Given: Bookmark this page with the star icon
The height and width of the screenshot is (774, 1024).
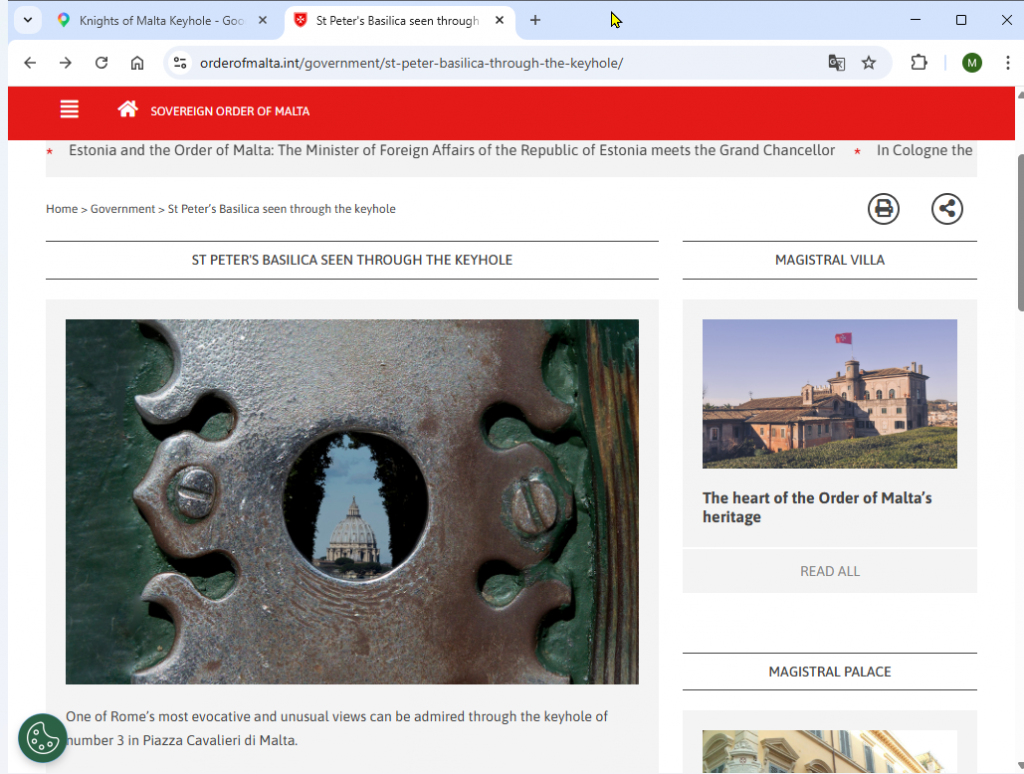Looking at the screenshot, I should [x=869, y=63].
